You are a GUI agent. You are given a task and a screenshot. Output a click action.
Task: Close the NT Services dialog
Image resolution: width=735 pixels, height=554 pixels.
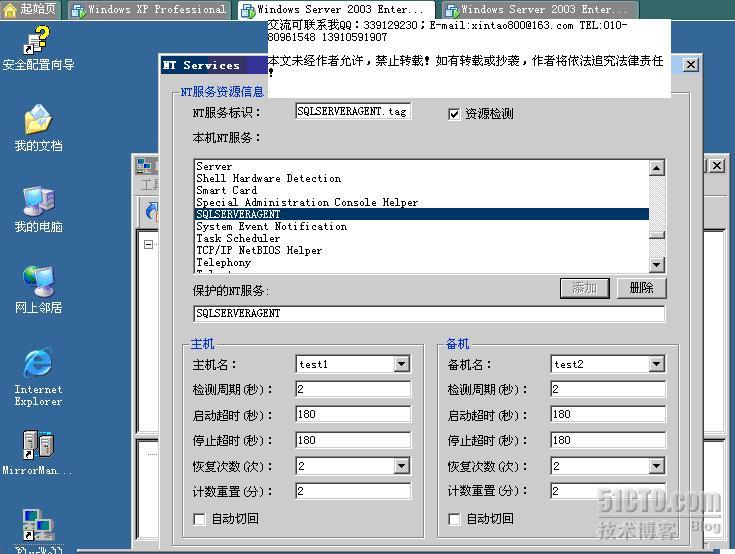[x=690, y=65]
